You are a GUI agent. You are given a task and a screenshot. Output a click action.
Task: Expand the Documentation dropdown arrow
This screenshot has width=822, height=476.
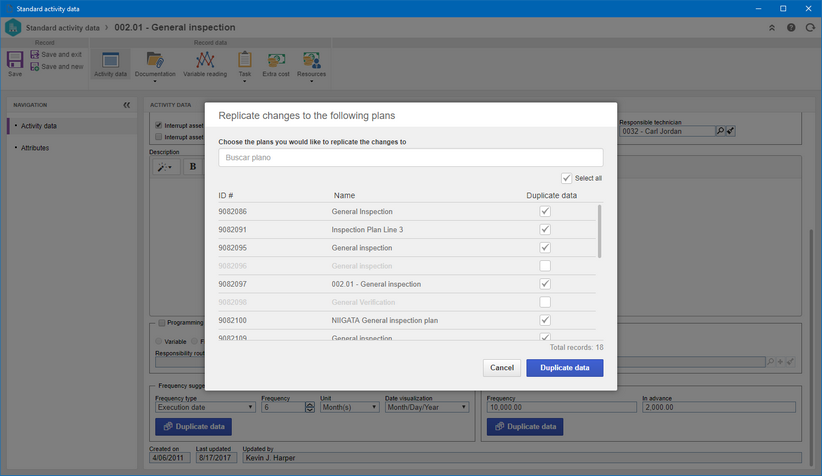[x=155, y=81]
